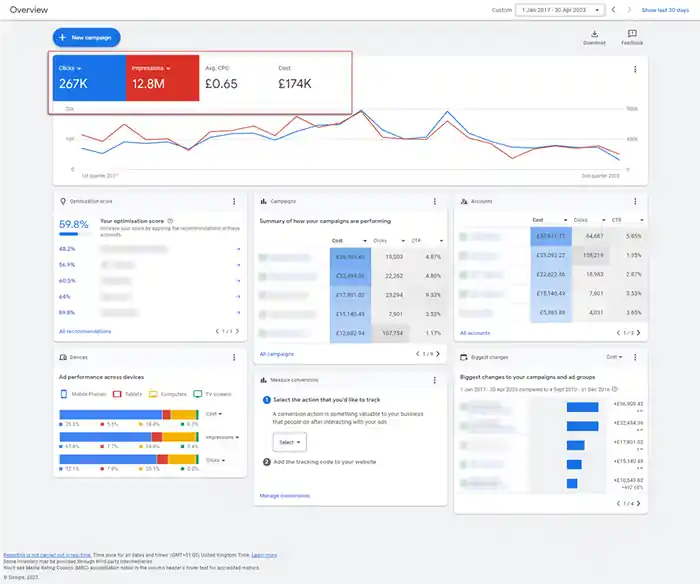Open the Impressions metric dropdown tile
Image resolution: width=700 pixels, height=584 pixels.
coord(162,78)
